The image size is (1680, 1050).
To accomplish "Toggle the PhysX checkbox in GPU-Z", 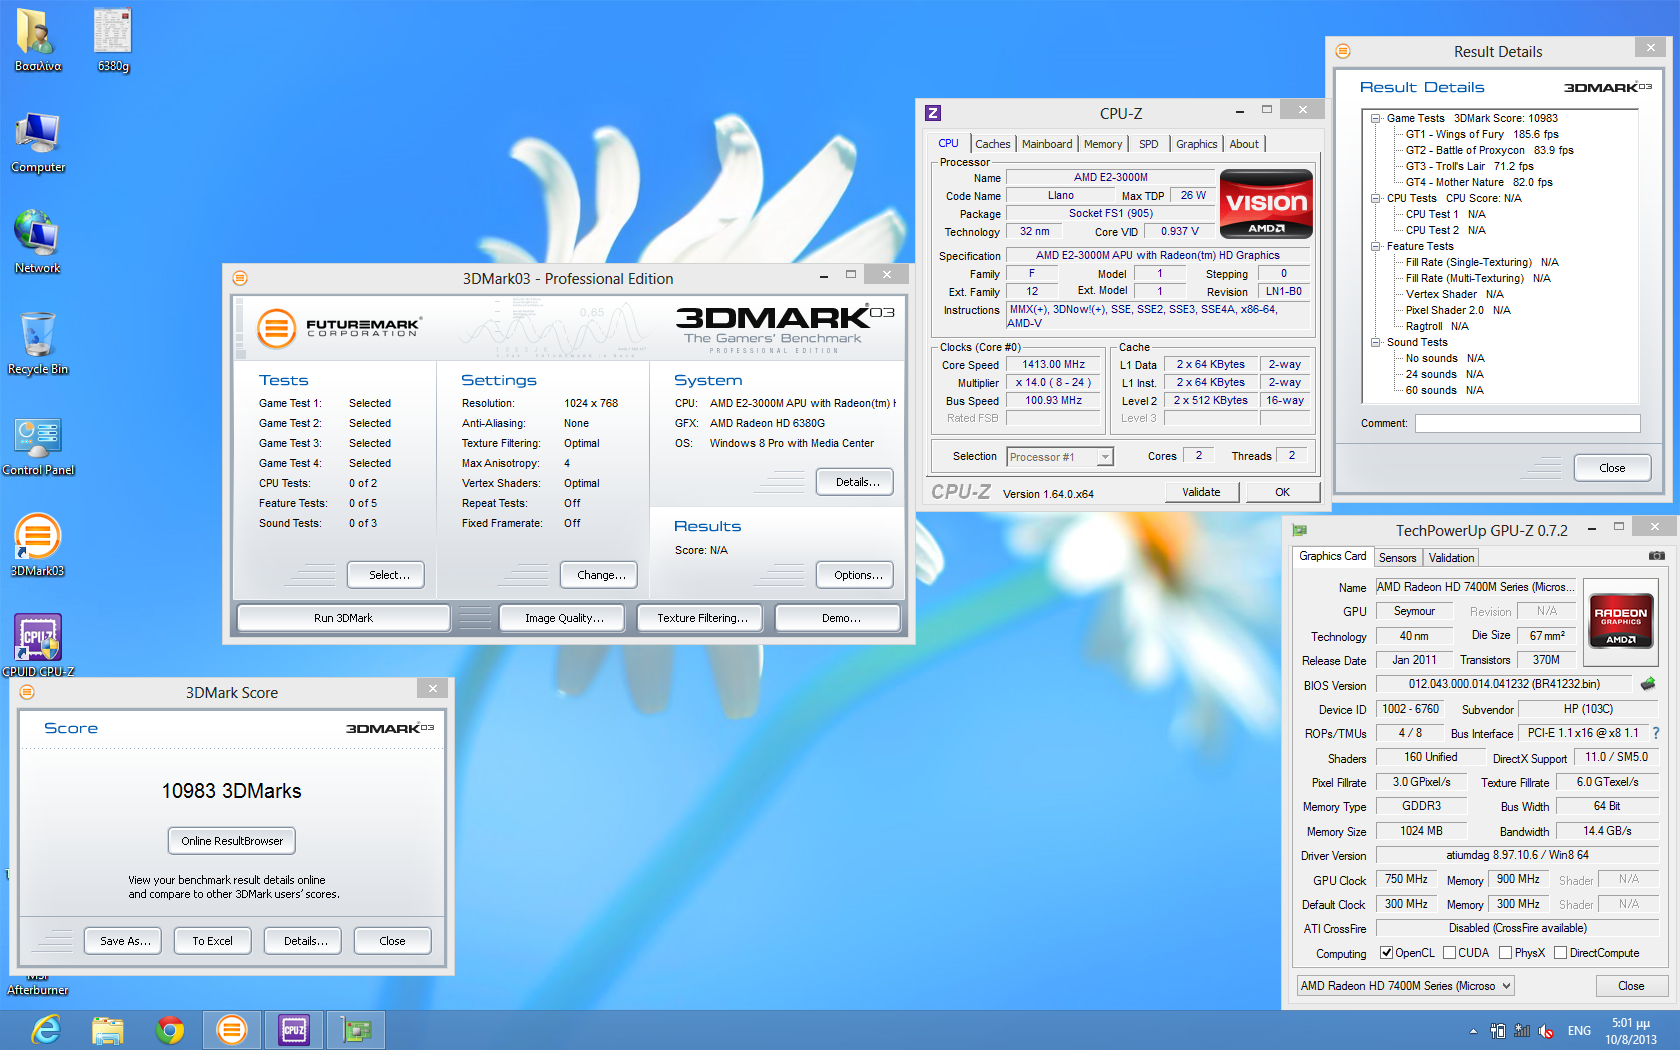I will point(1505,953).
